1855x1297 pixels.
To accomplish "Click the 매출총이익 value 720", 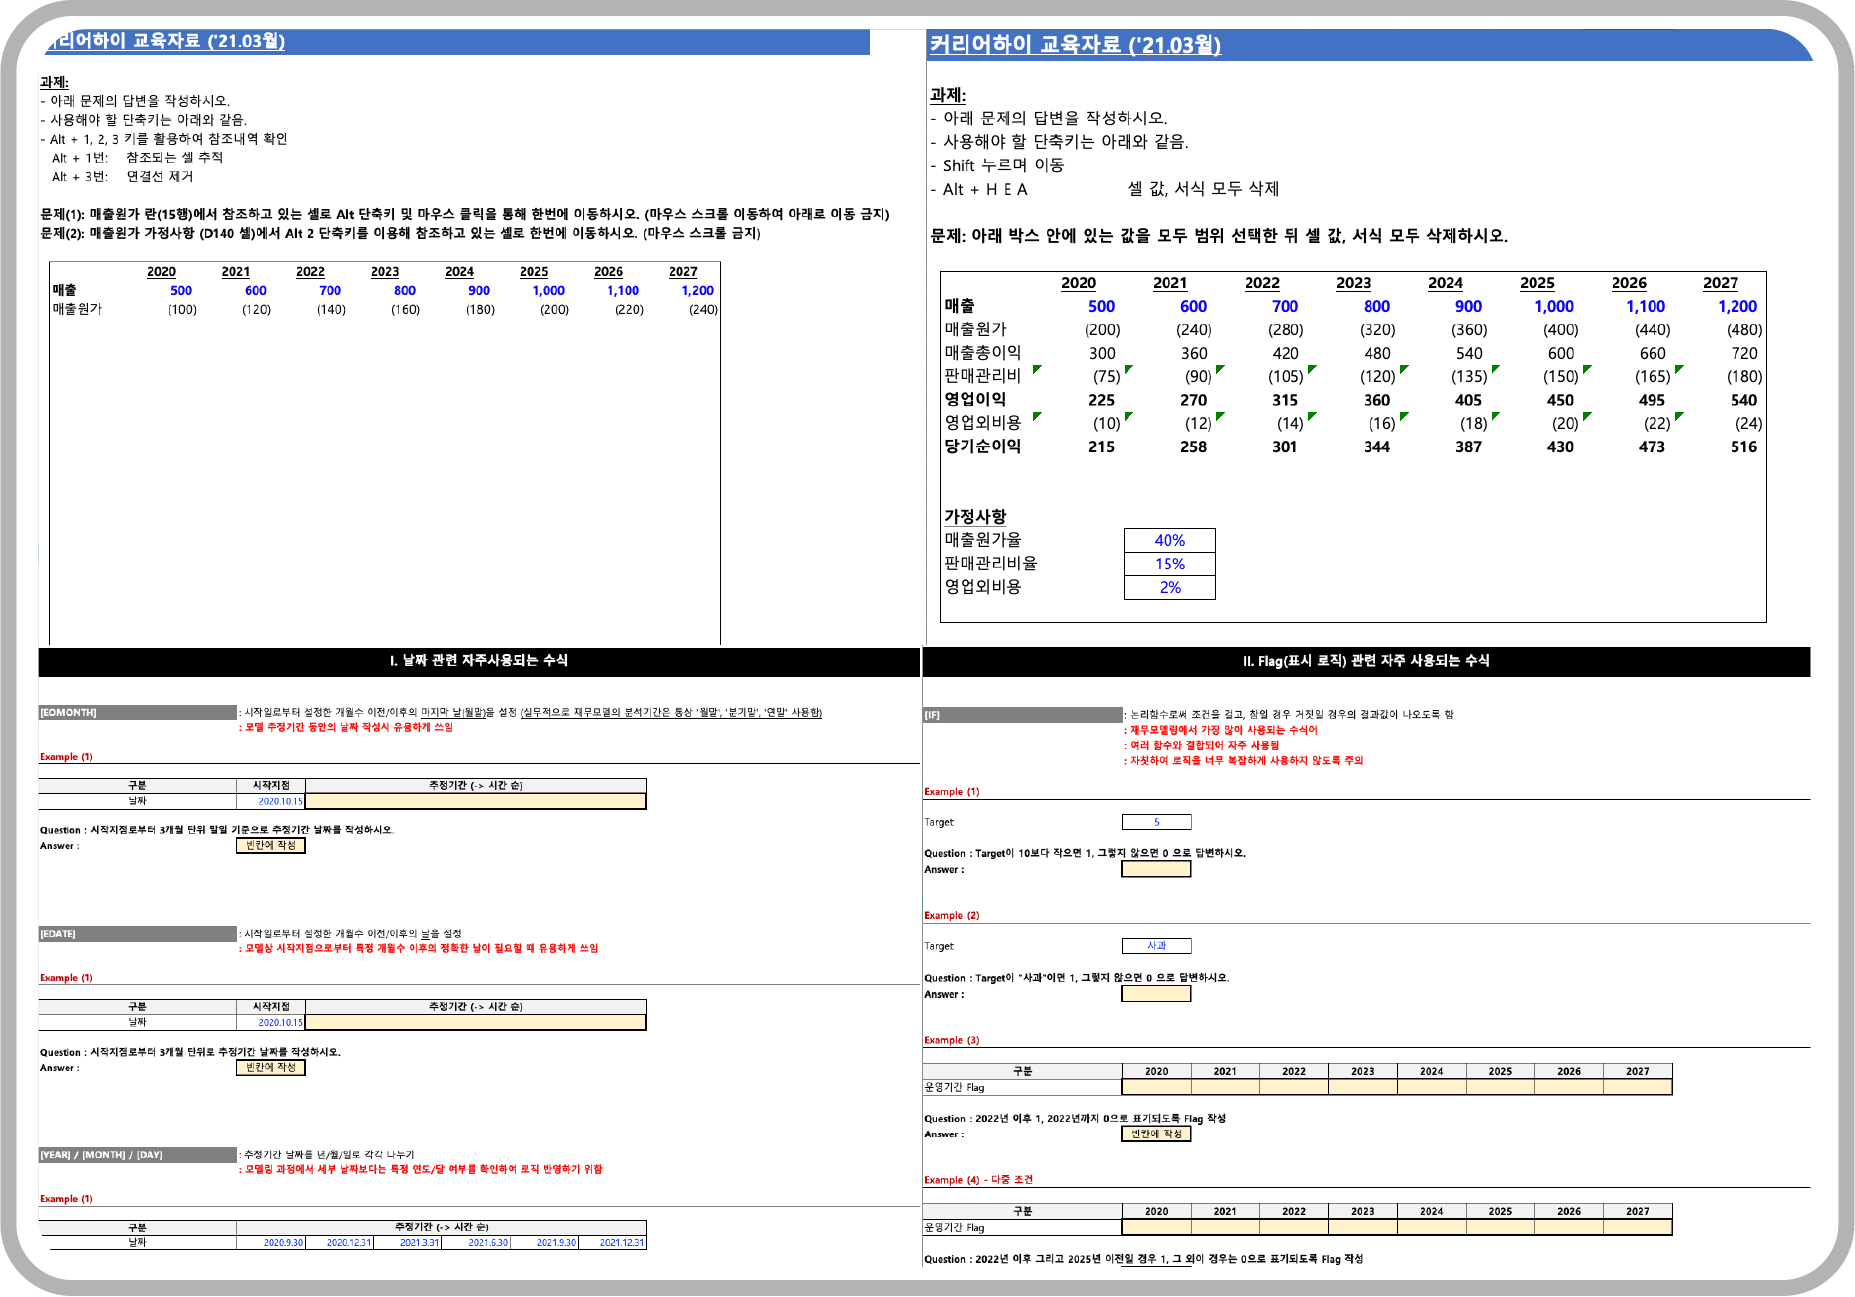I will point(1744,353).
